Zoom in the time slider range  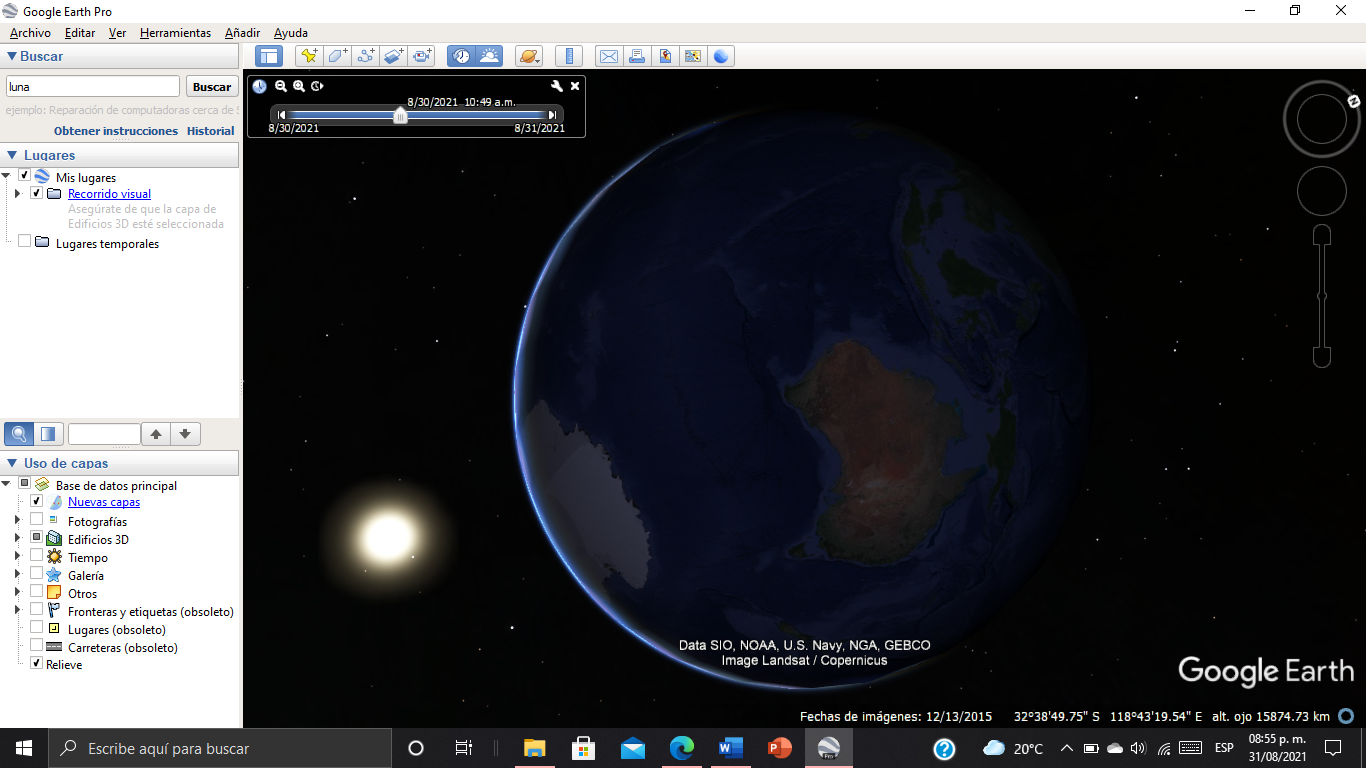click(299, 86)
